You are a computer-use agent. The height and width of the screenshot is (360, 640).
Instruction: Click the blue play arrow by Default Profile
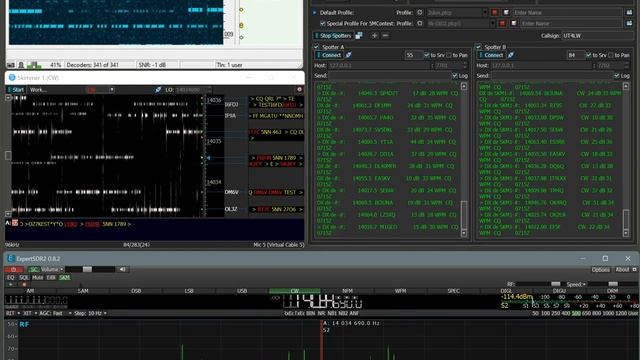(314, 13)
